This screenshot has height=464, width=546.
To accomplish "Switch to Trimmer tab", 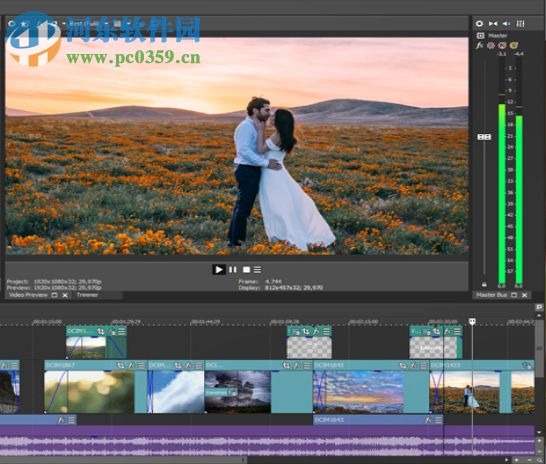I will pyautogui.click(x=87, y=295).
